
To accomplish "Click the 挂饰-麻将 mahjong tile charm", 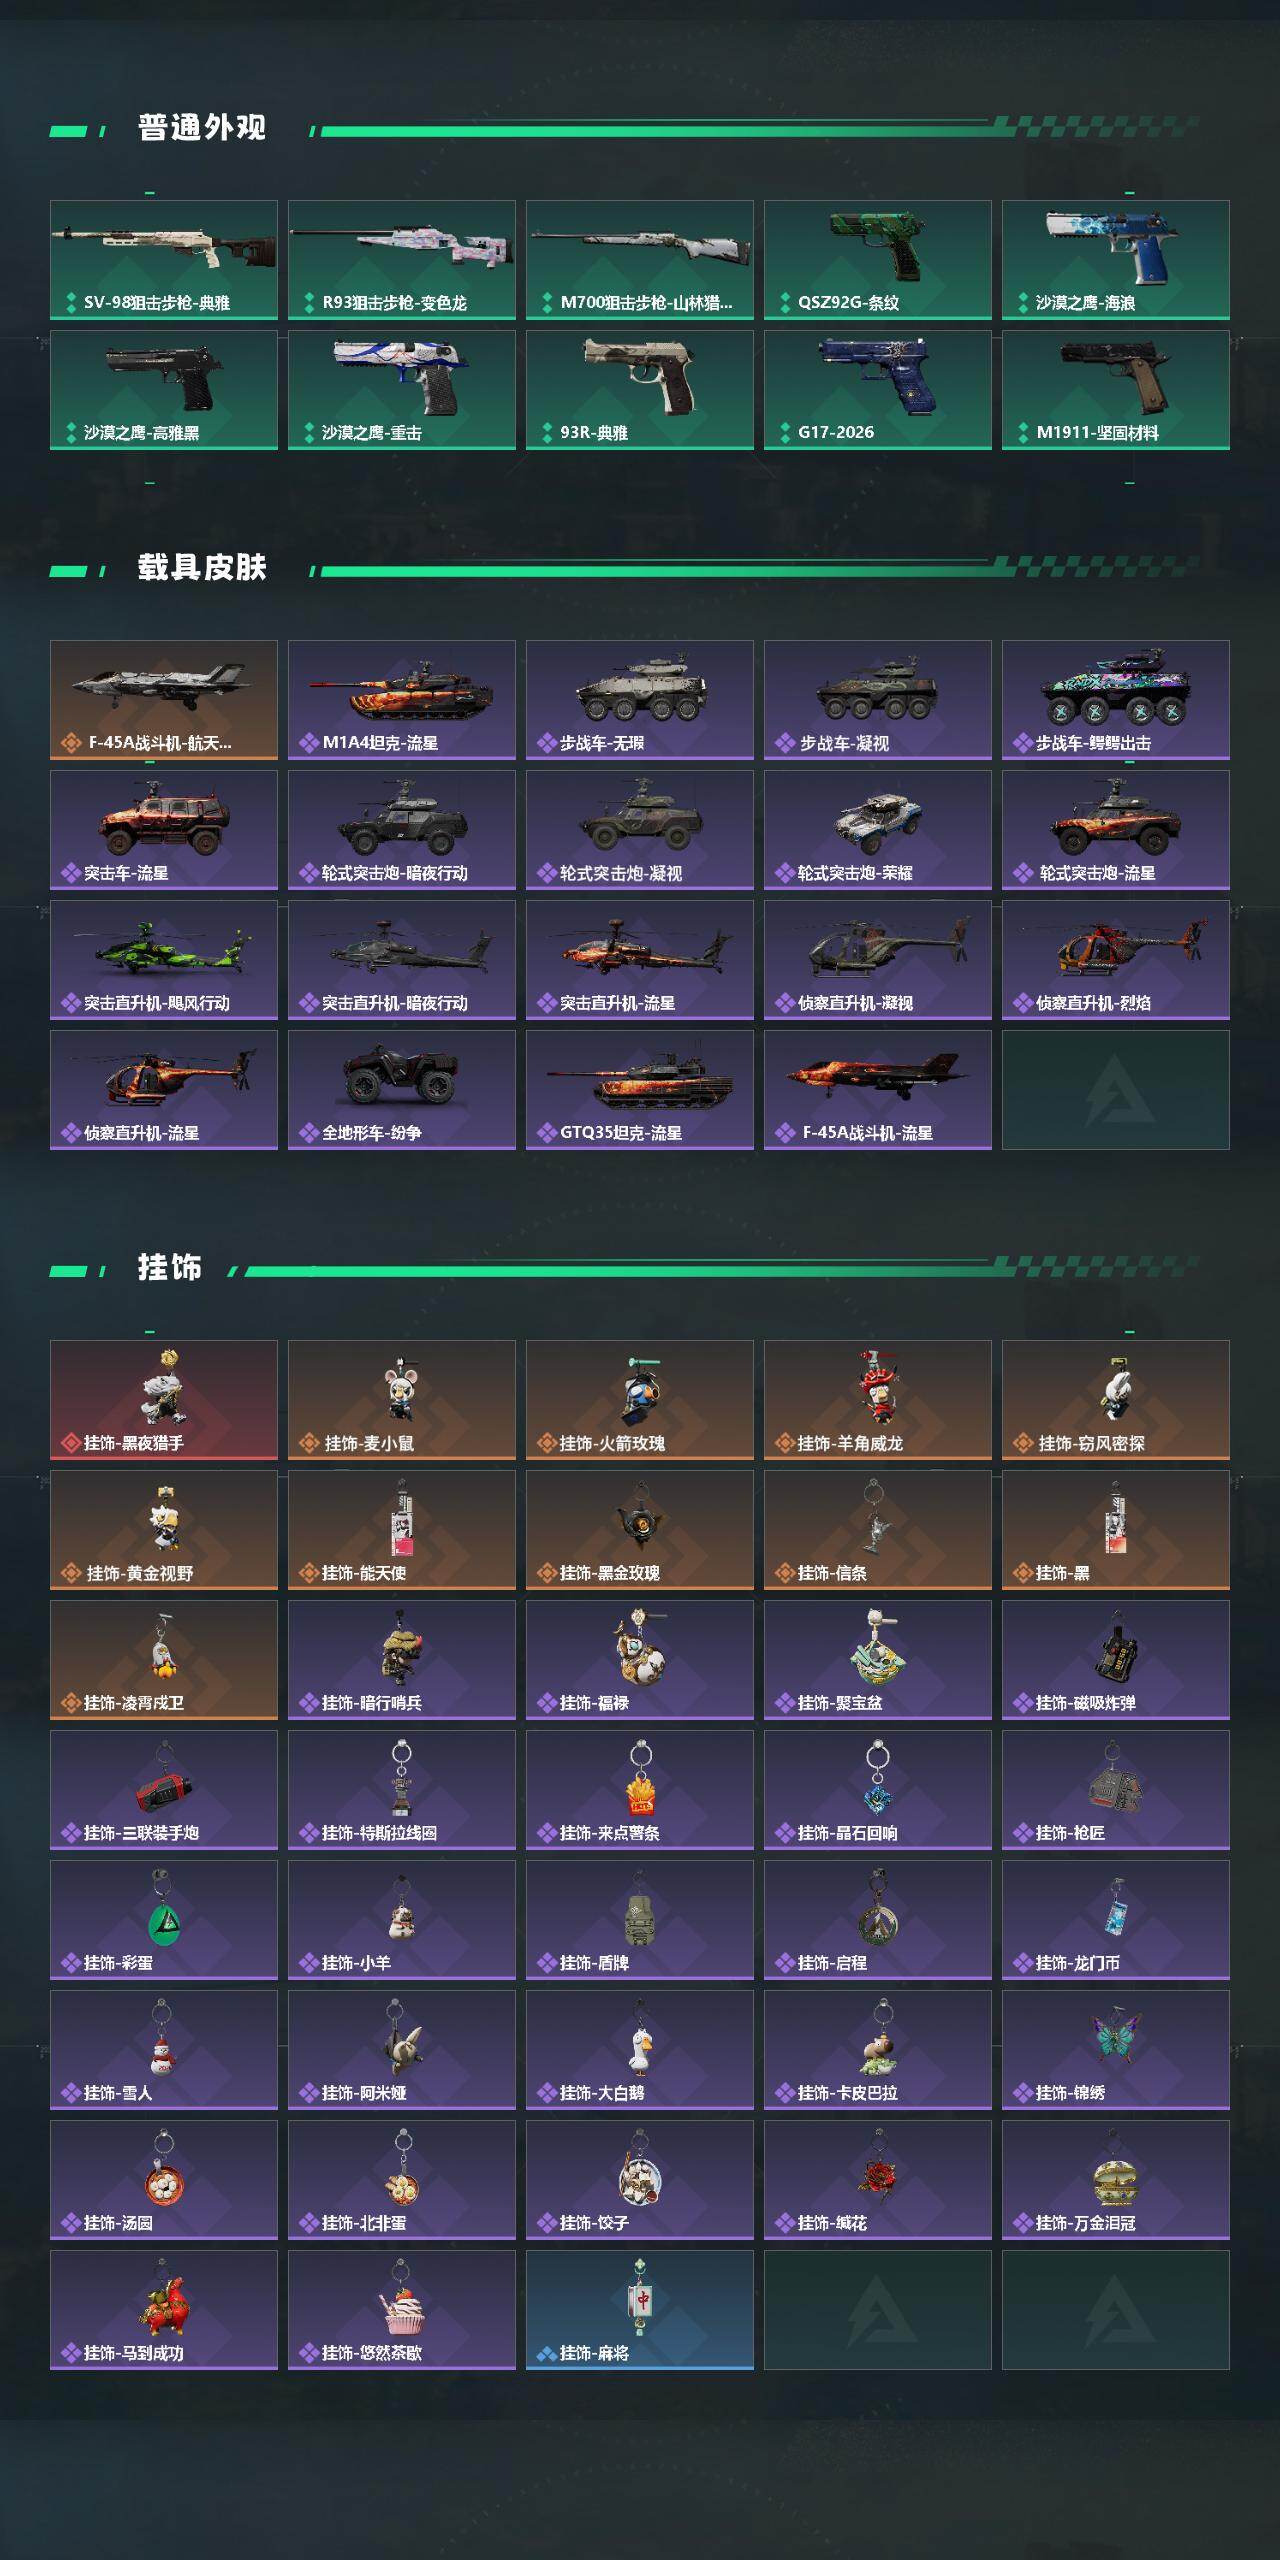I will (640, 2310).
